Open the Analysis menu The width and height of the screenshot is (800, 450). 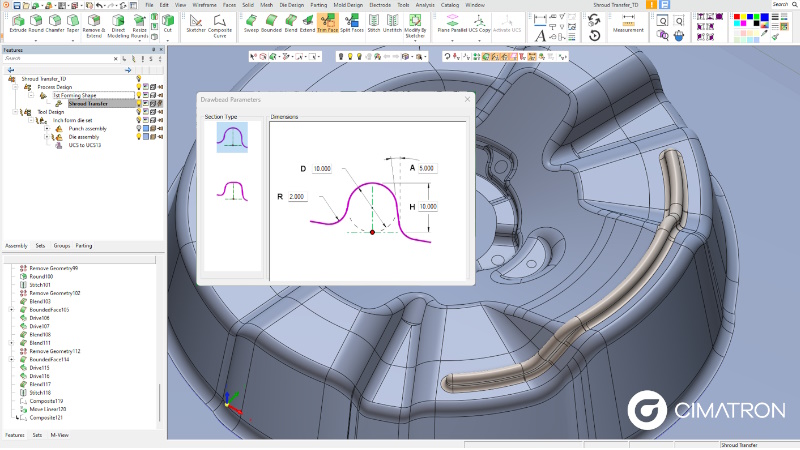coord(424,5)
